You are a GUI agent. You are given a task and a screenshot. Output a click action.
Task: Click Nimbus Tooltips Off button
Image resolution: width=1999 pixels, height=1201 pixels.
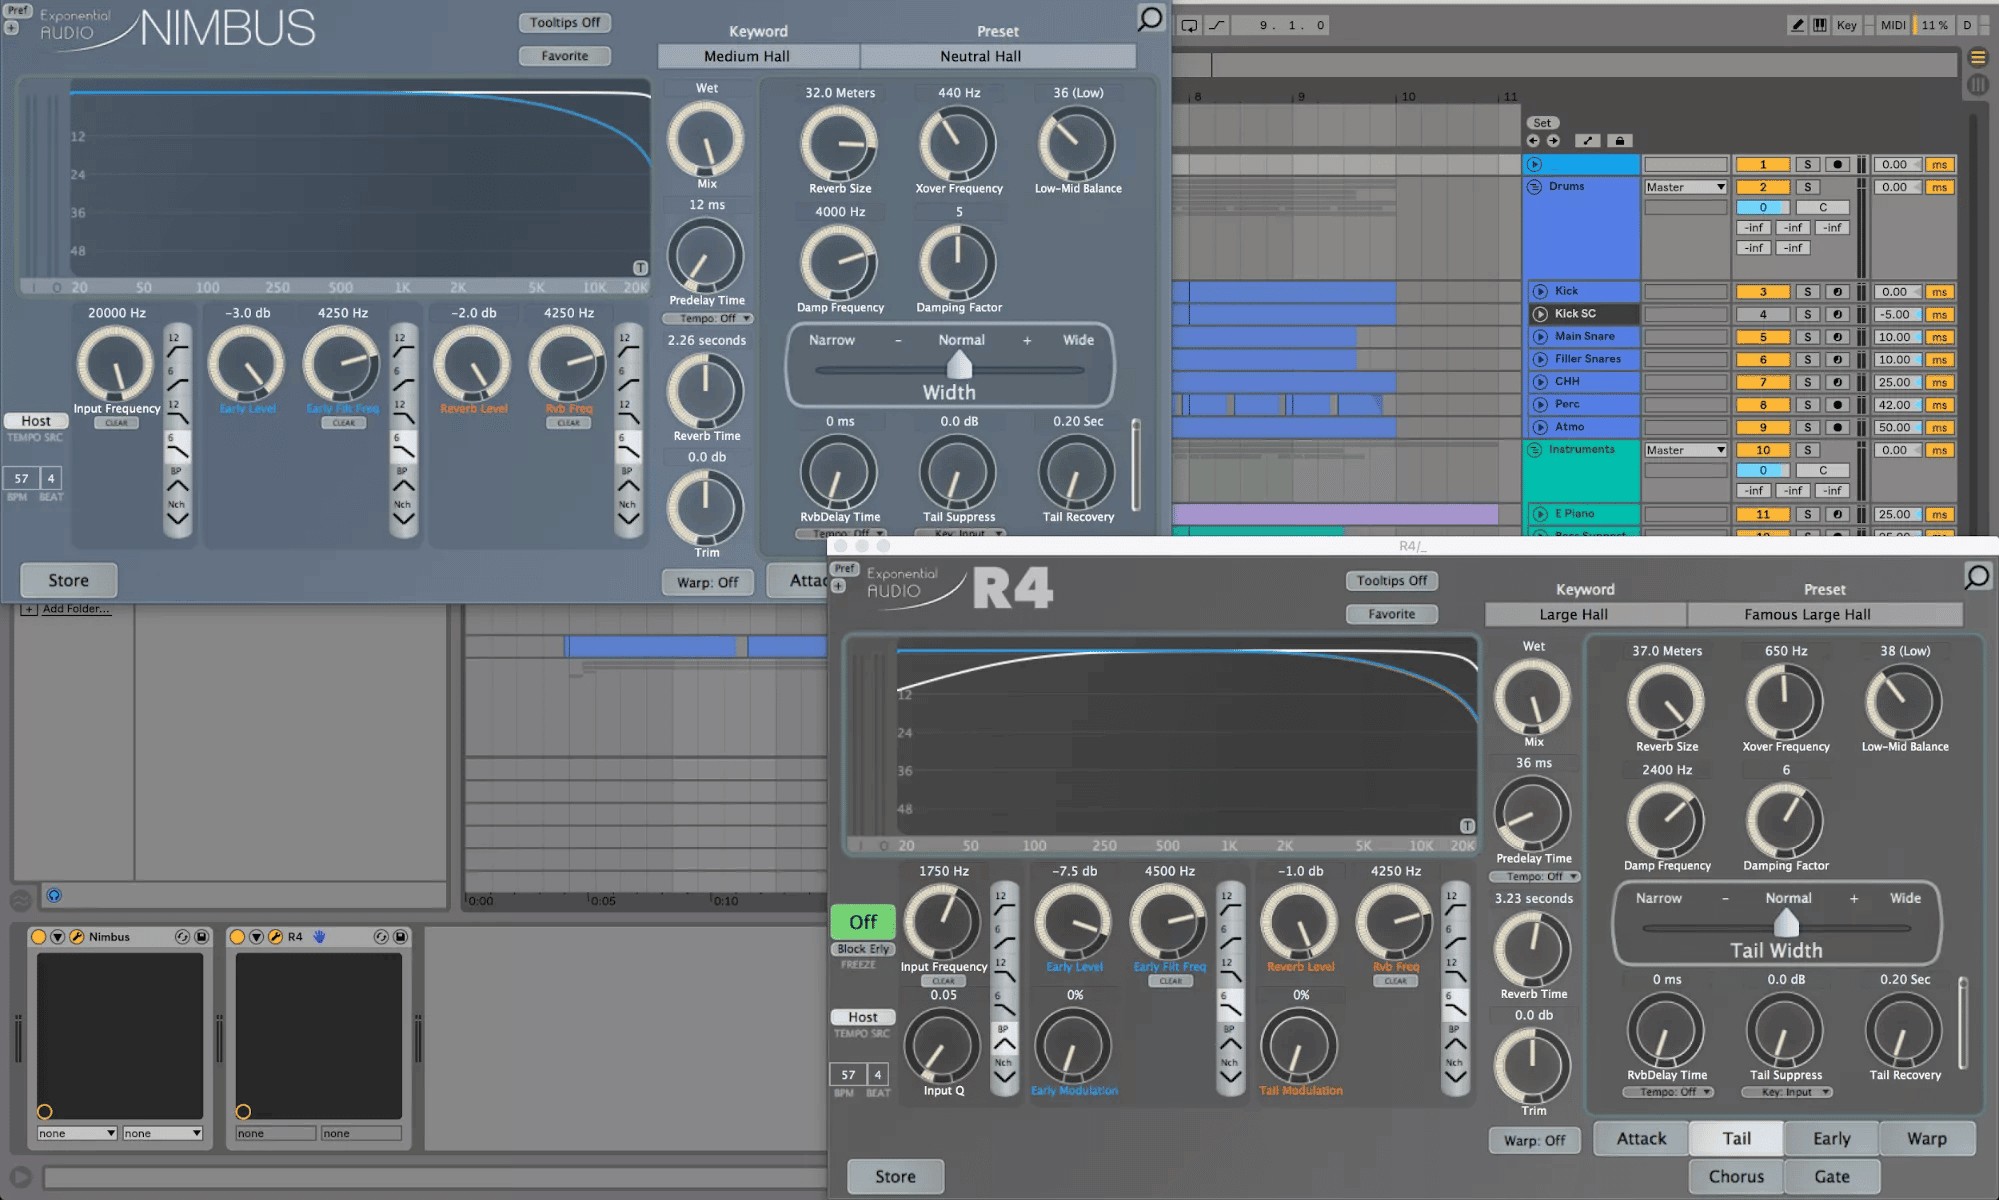coord(565,22)
